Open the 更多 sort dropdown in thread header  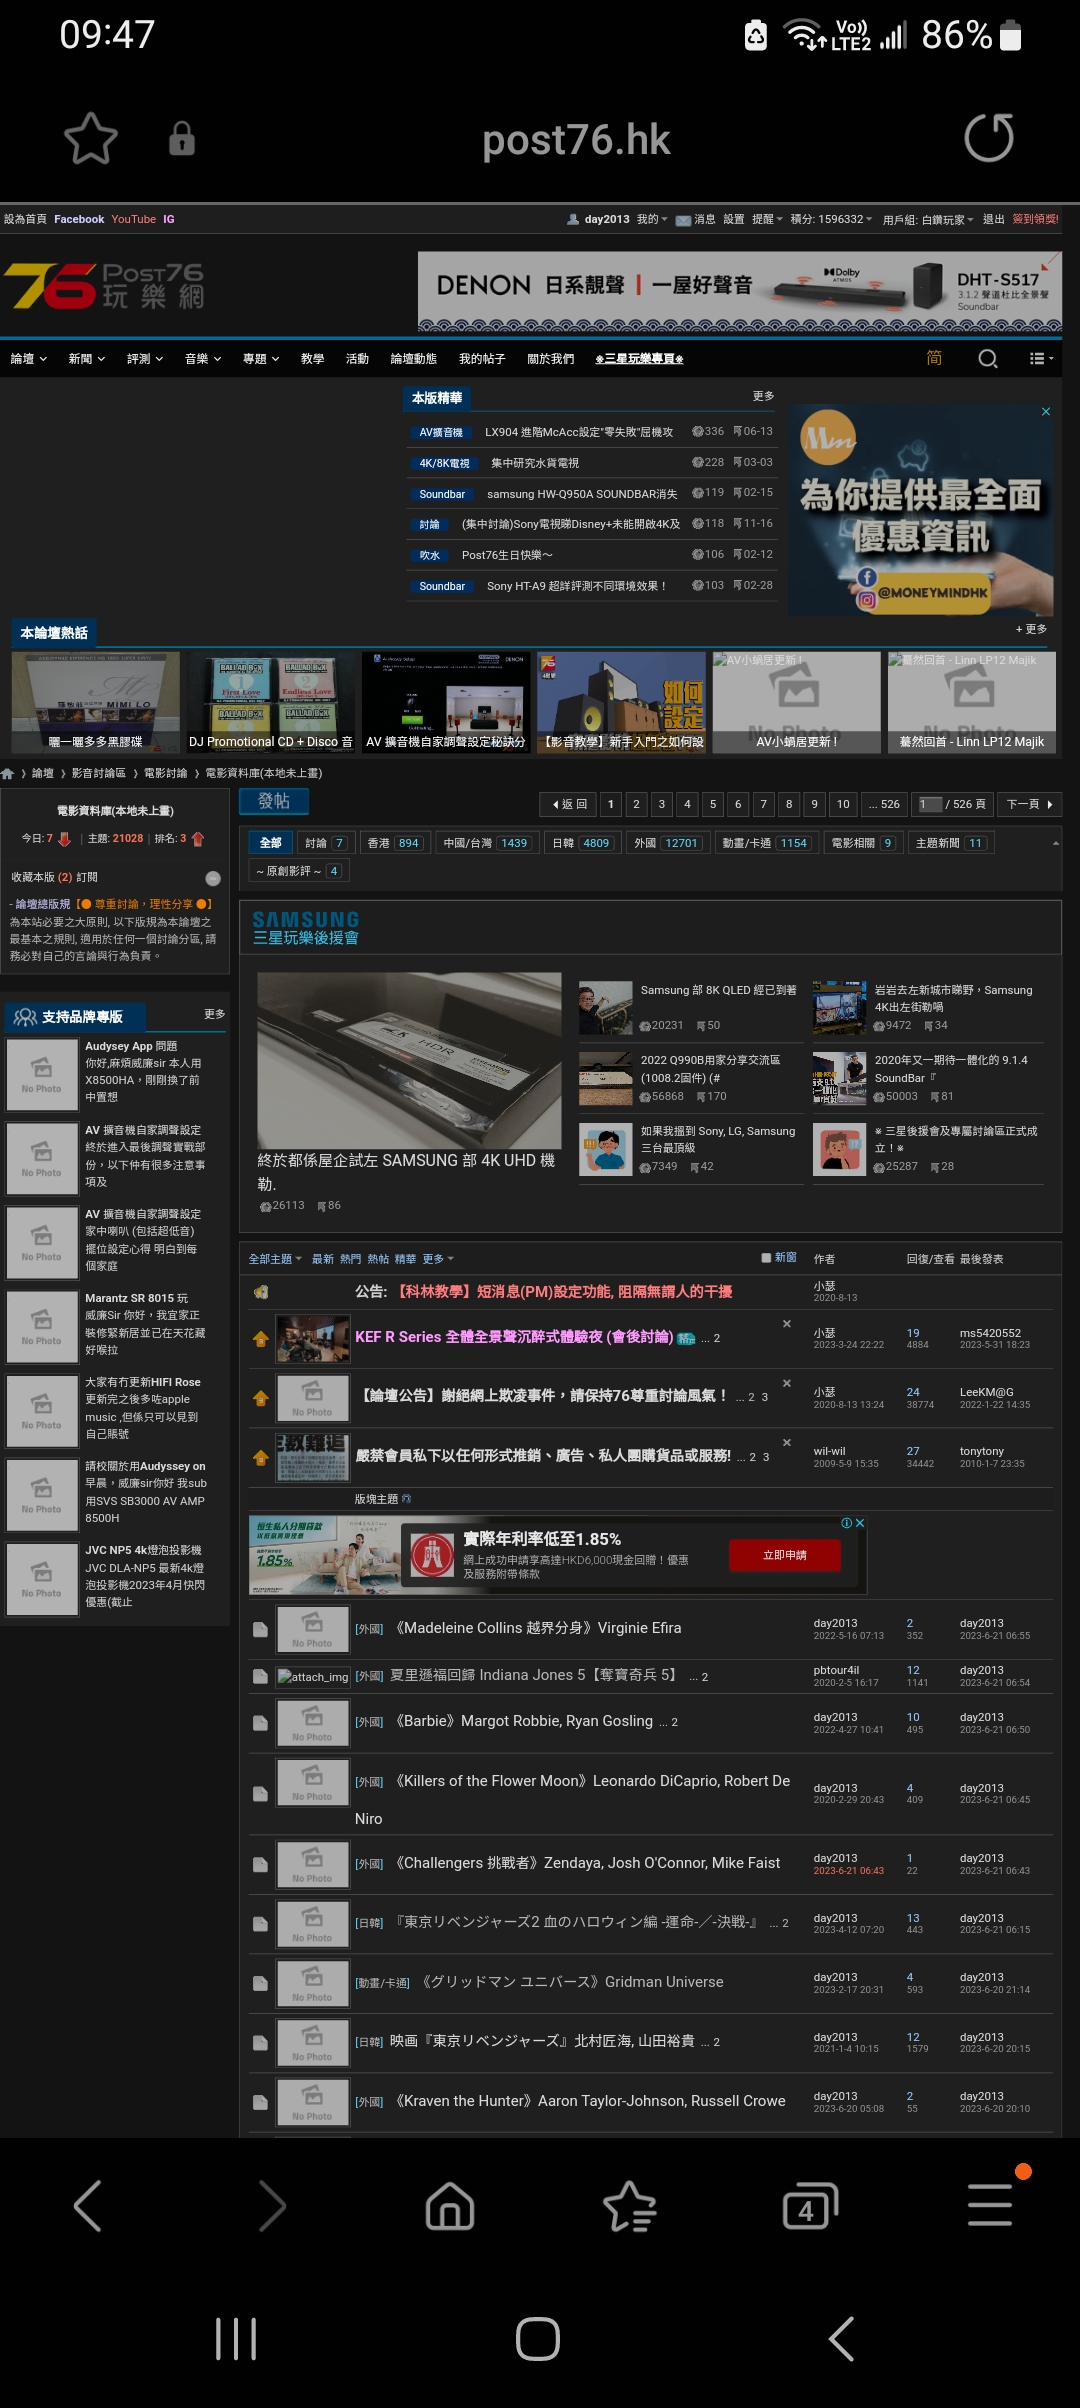coord(438,1259)
